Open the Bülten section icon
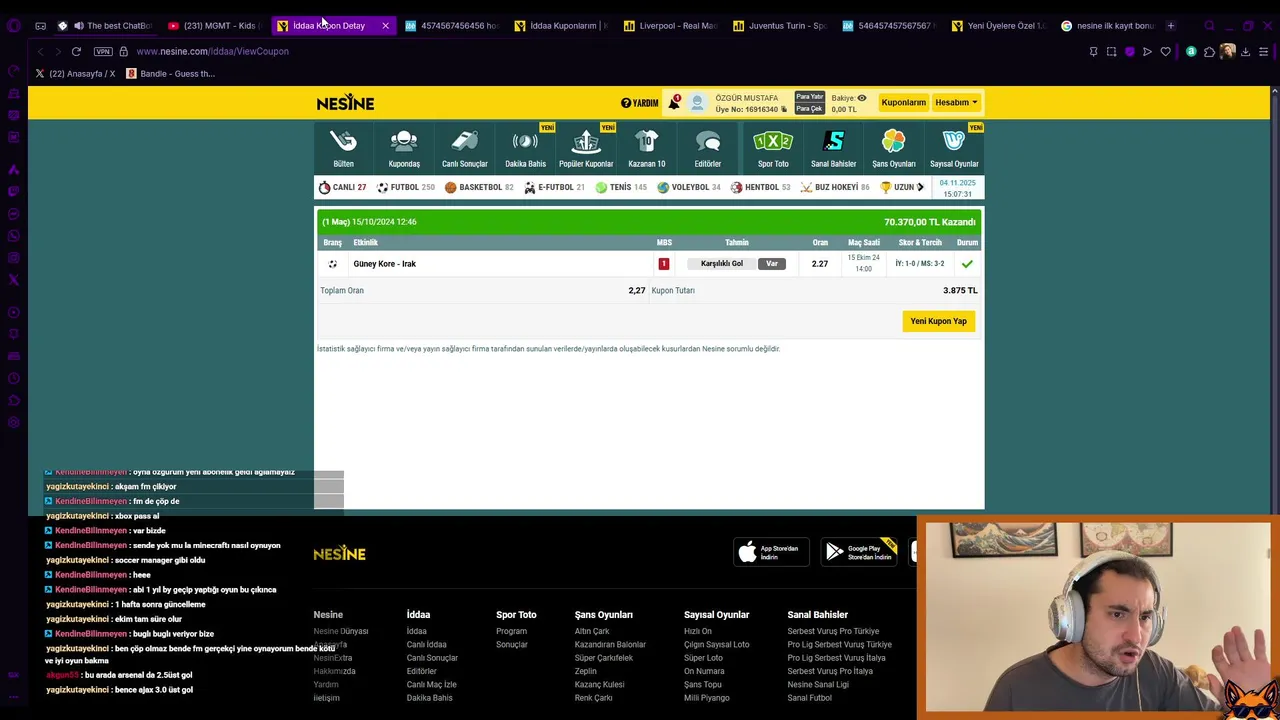The image size is (1280, 720). (343, 148)
